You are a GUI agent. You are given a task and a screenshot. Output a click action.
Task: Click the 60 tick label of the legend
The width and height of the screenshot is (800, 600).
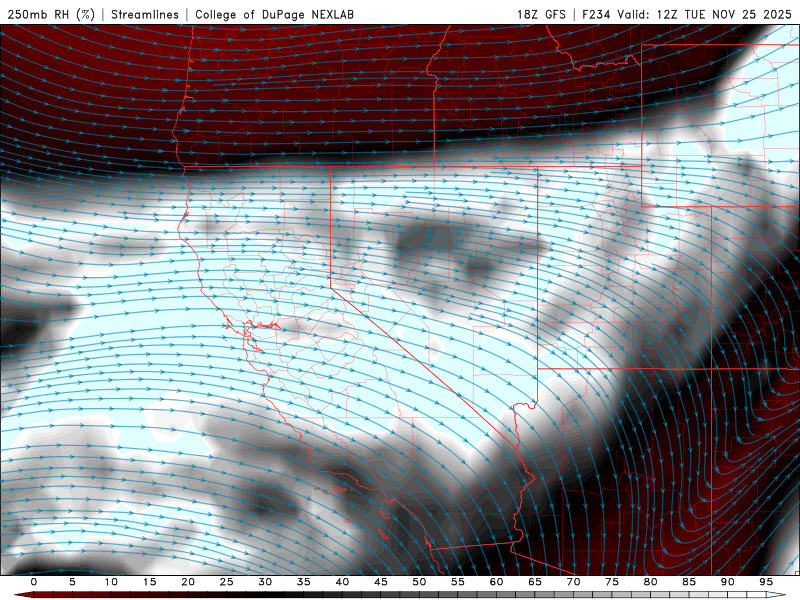tap(496, 582)
